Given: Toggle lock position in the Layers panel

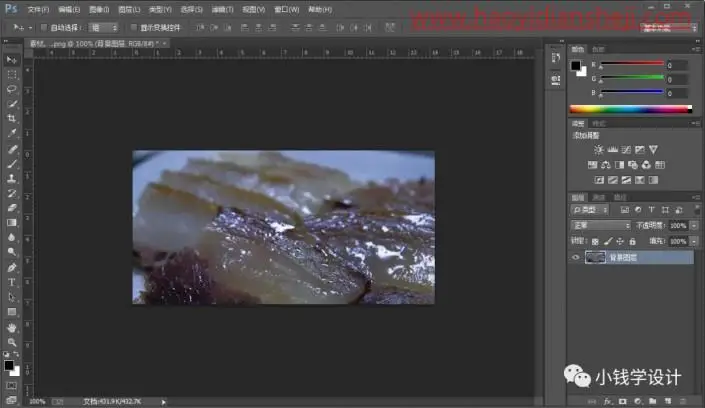Looking at the screenshot, I should click(620, 242).
